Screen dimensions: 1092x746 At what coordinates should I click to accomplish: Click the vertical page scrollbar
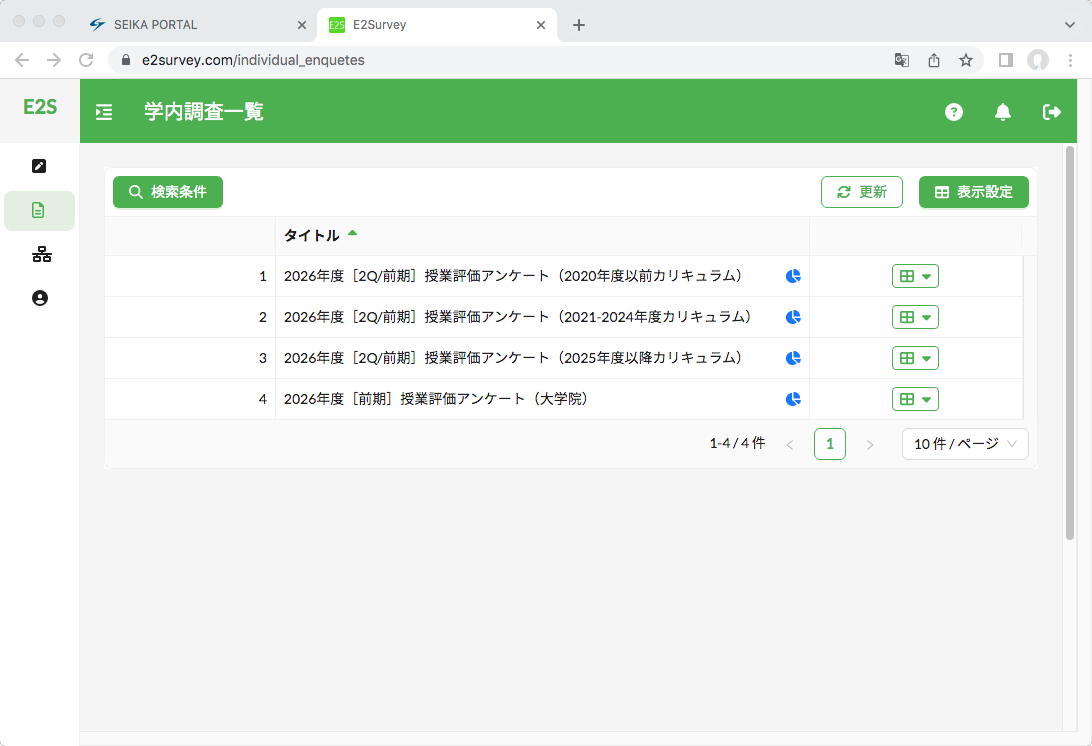coord(1070,343)
